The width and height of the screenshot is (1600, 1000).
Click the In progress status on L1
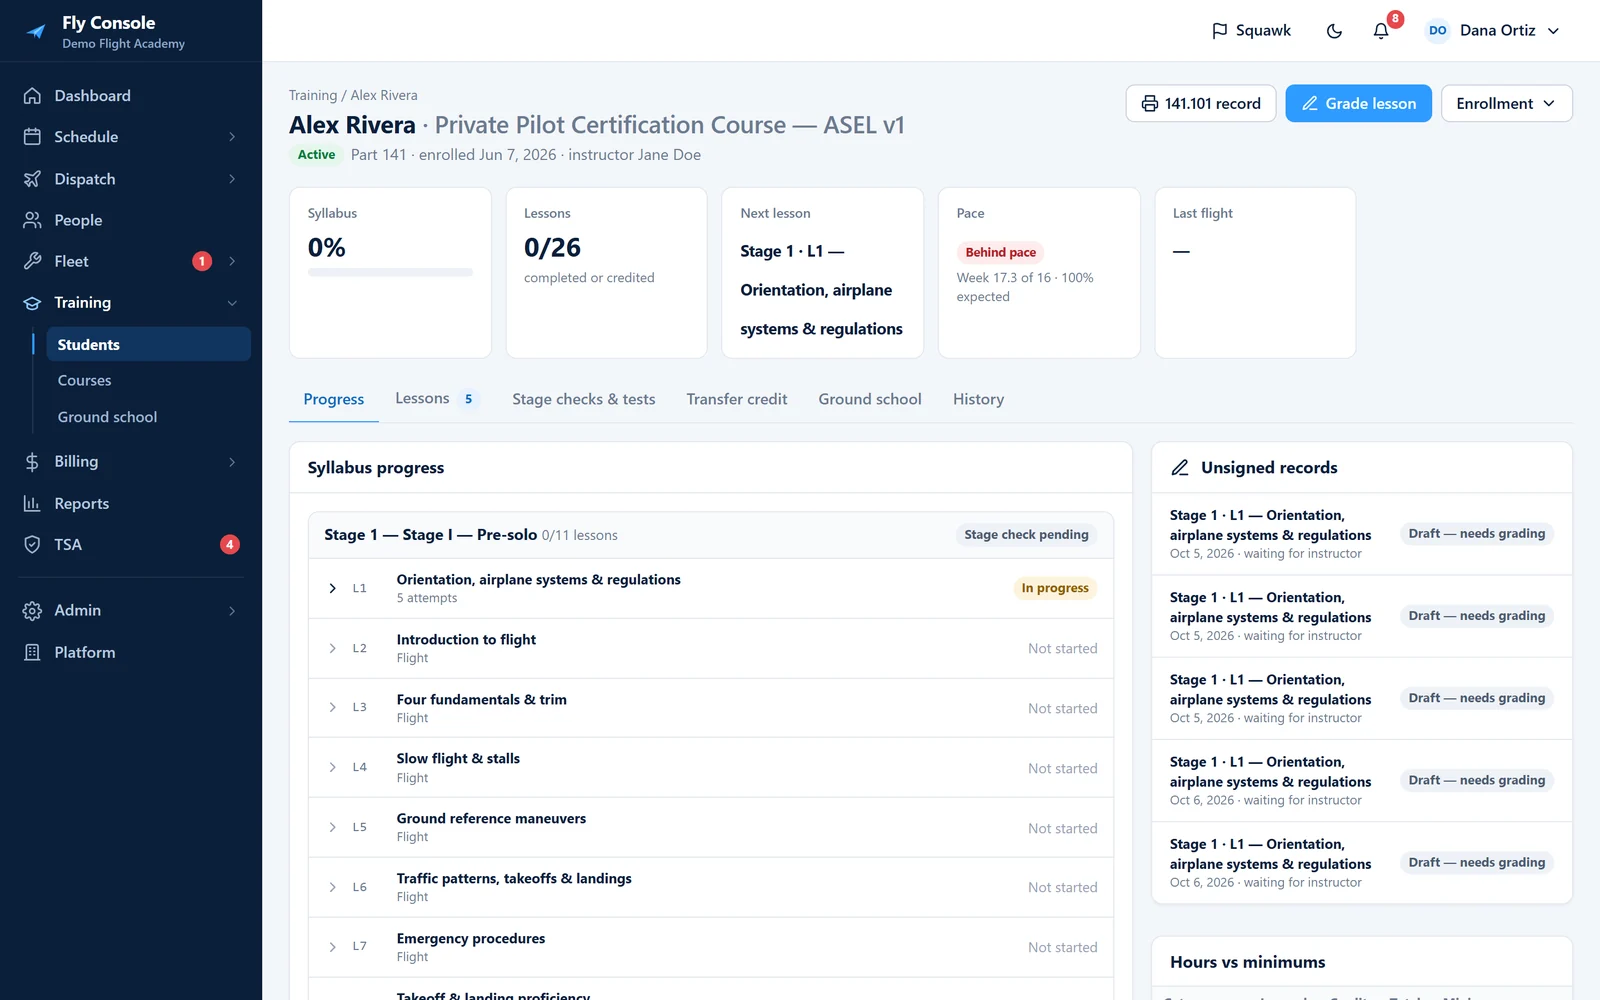[1055, 588]
